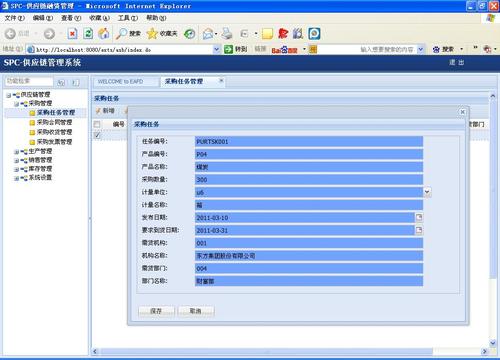Stop page loading with red X icon
The height and width of the screenshot is (360, 500).
(x=72, y=33)
